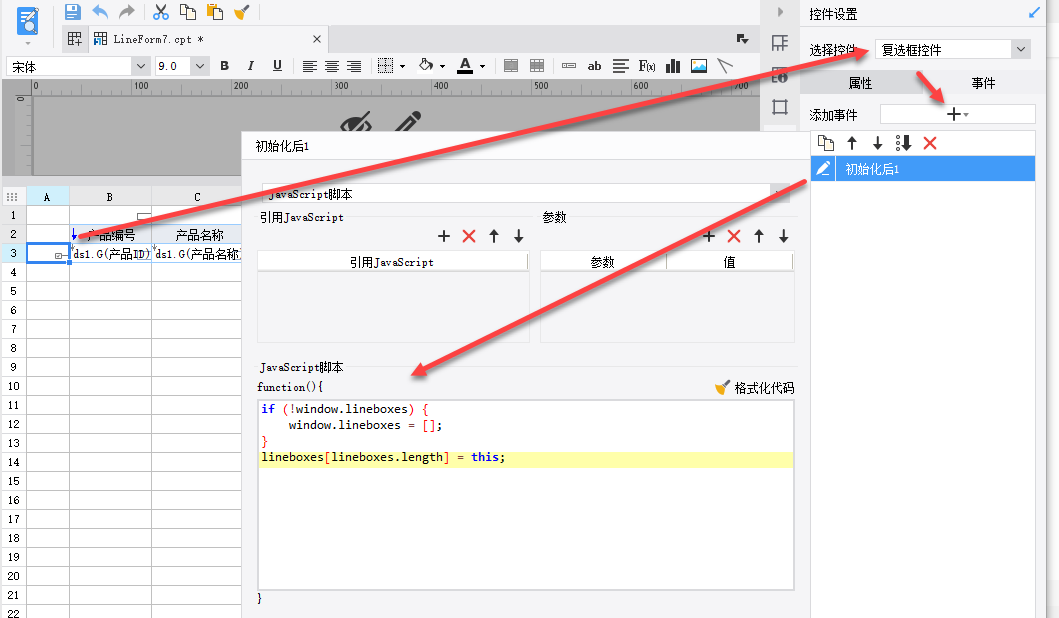The image size is (1059, 618).
Task: Undo the last action
Action: click(100, 11)
